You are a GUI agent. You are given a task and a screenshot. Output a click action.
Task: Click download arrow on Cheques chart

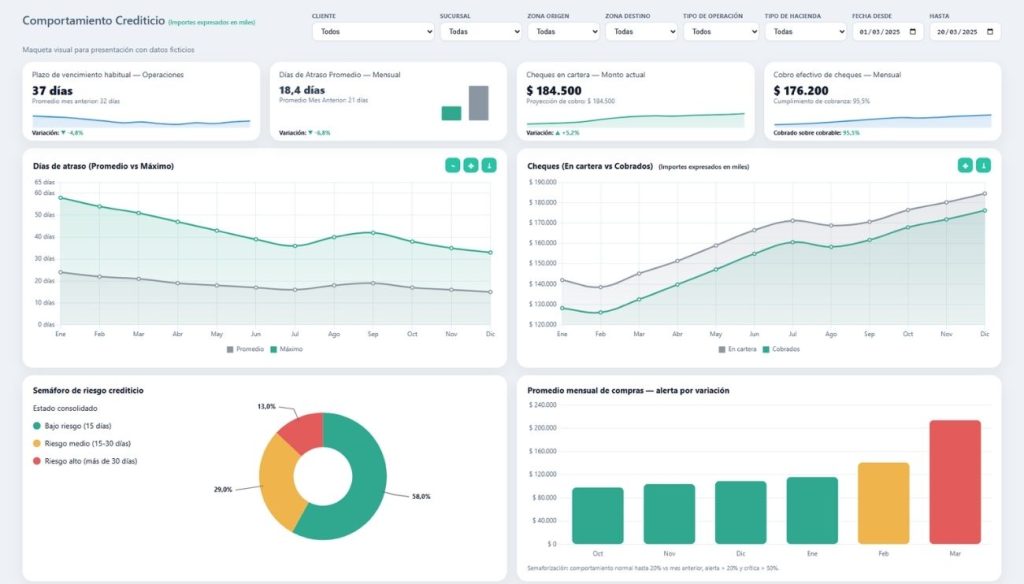click(983, 165)
